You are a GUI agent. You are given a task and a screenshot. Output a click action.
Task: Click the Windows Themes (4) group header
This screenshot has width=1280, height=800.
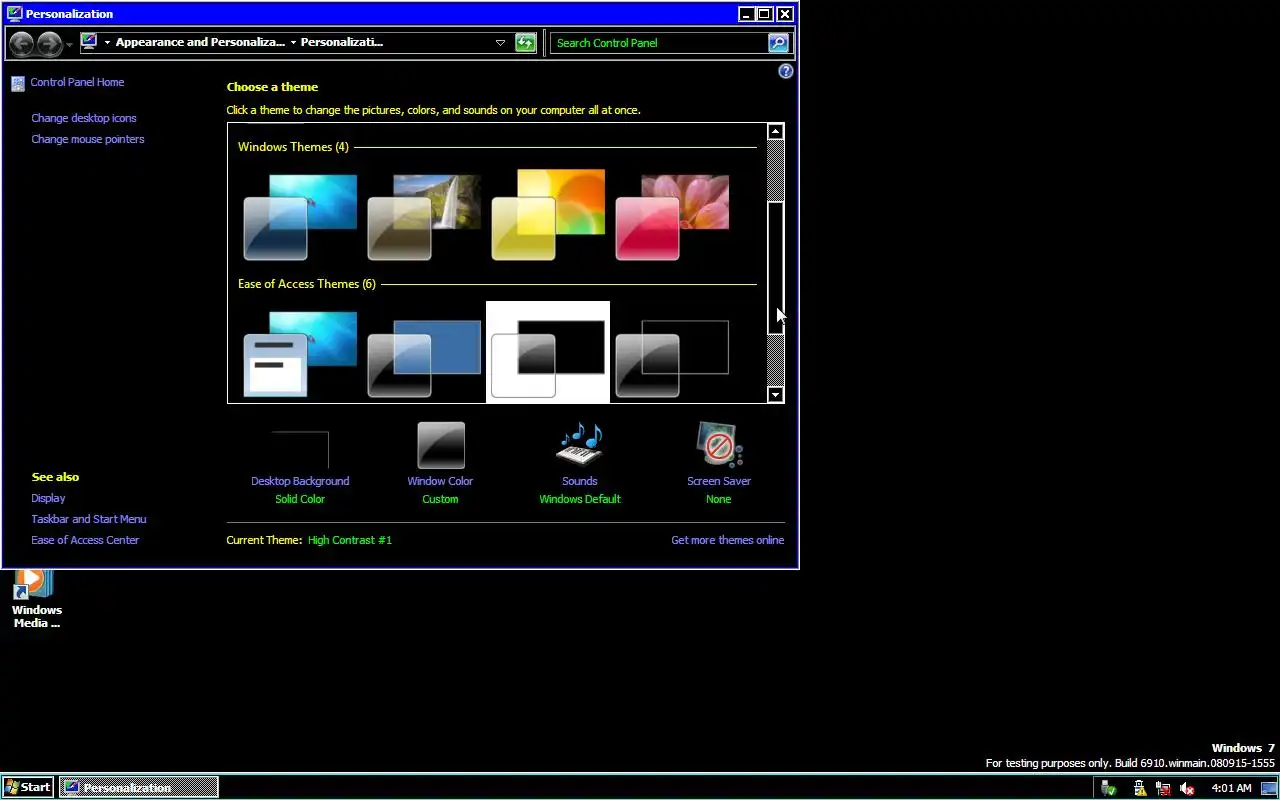293,147
